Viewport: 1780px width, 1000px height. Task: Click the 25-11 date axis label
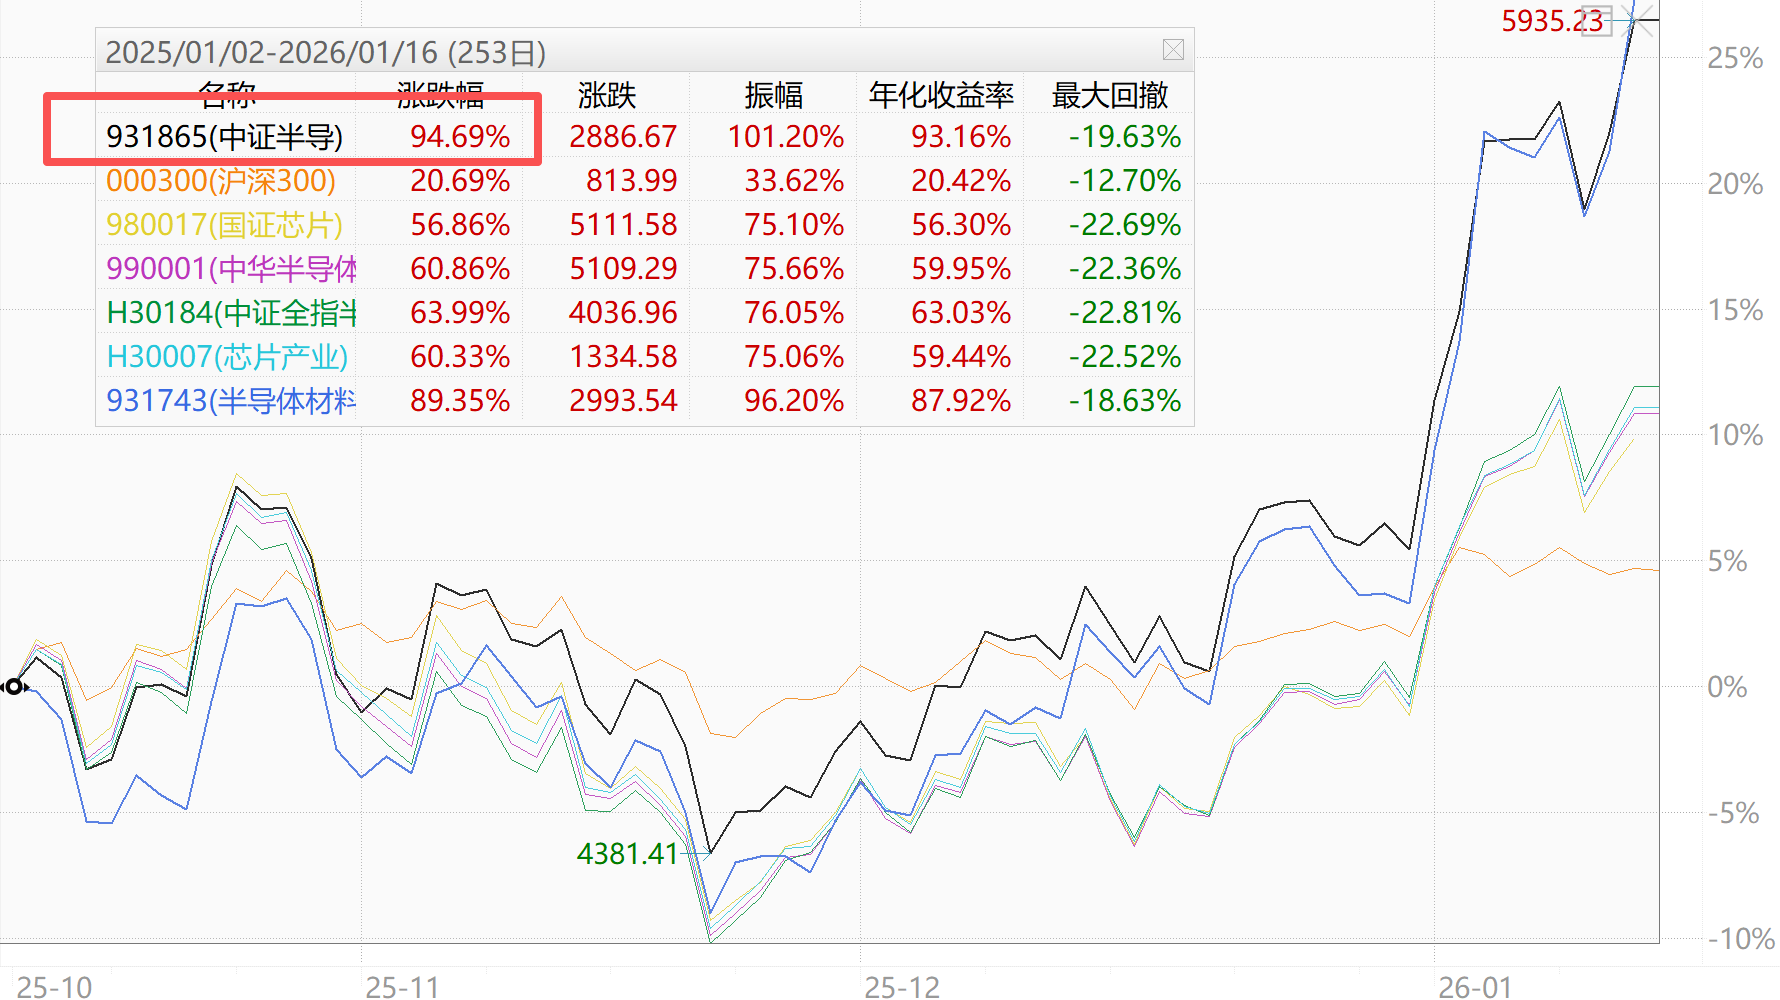[402, 987]
